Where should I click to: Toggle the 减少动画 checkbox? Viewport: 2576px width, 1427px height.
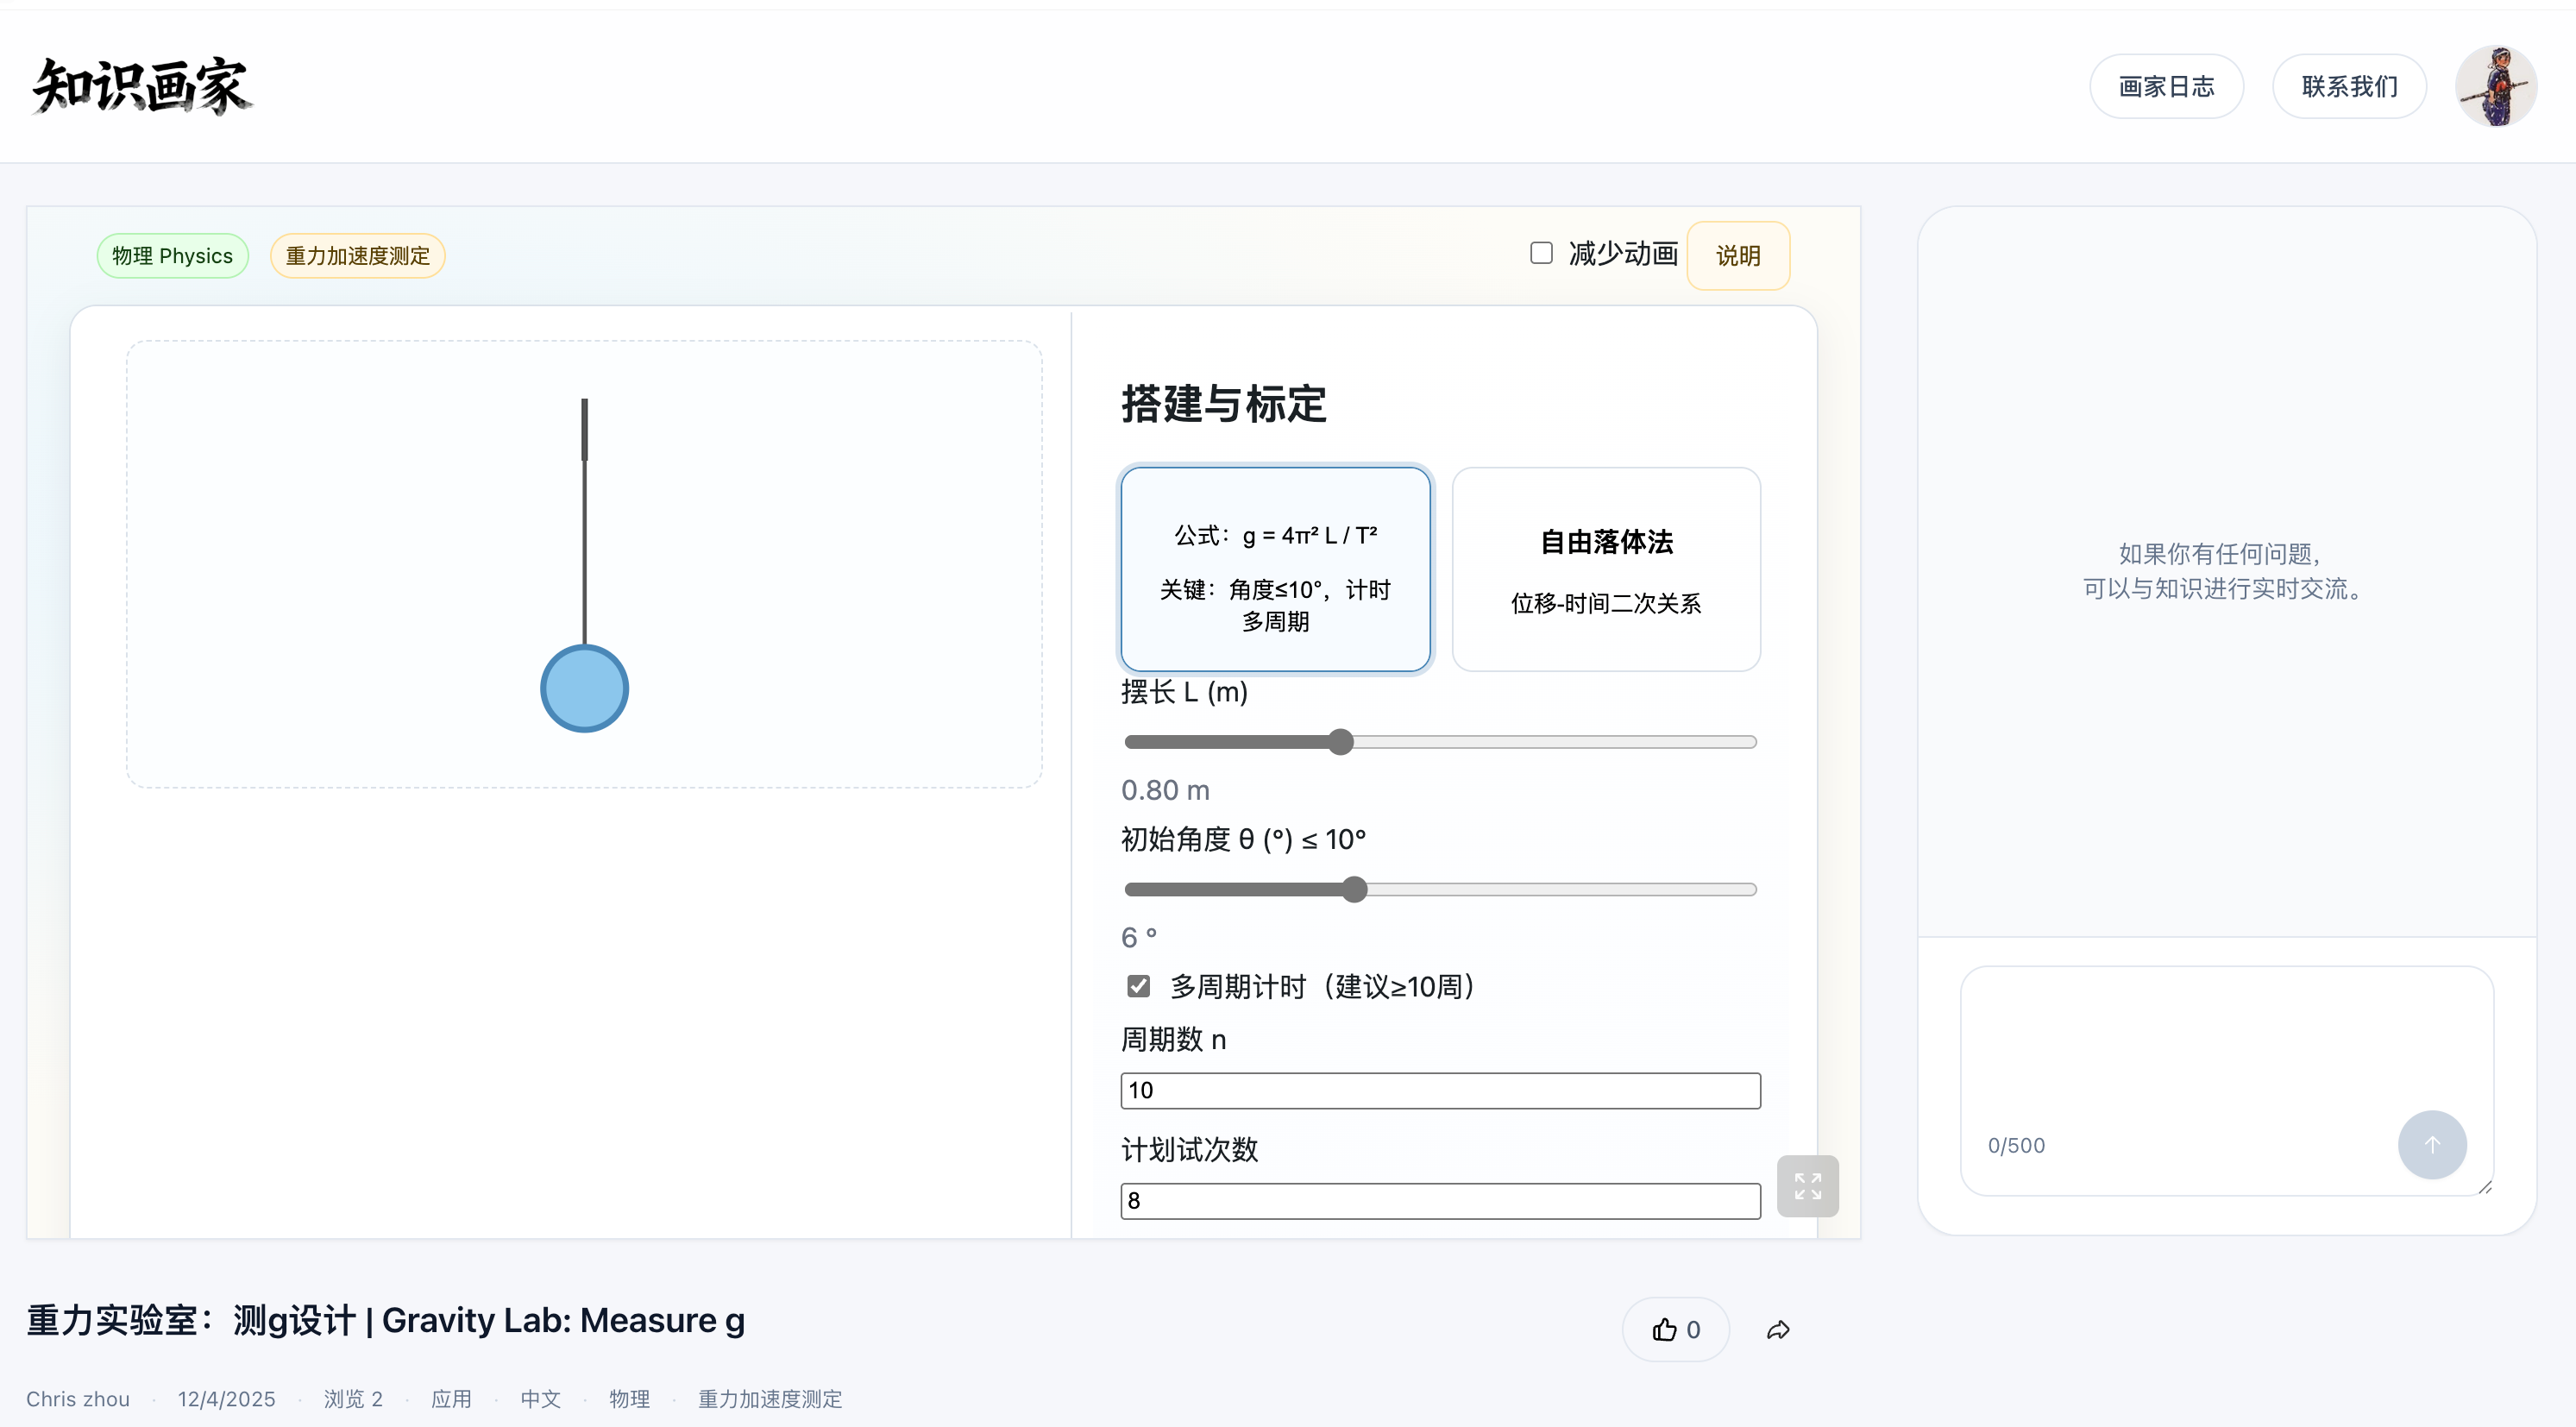tap(1542, 253)
